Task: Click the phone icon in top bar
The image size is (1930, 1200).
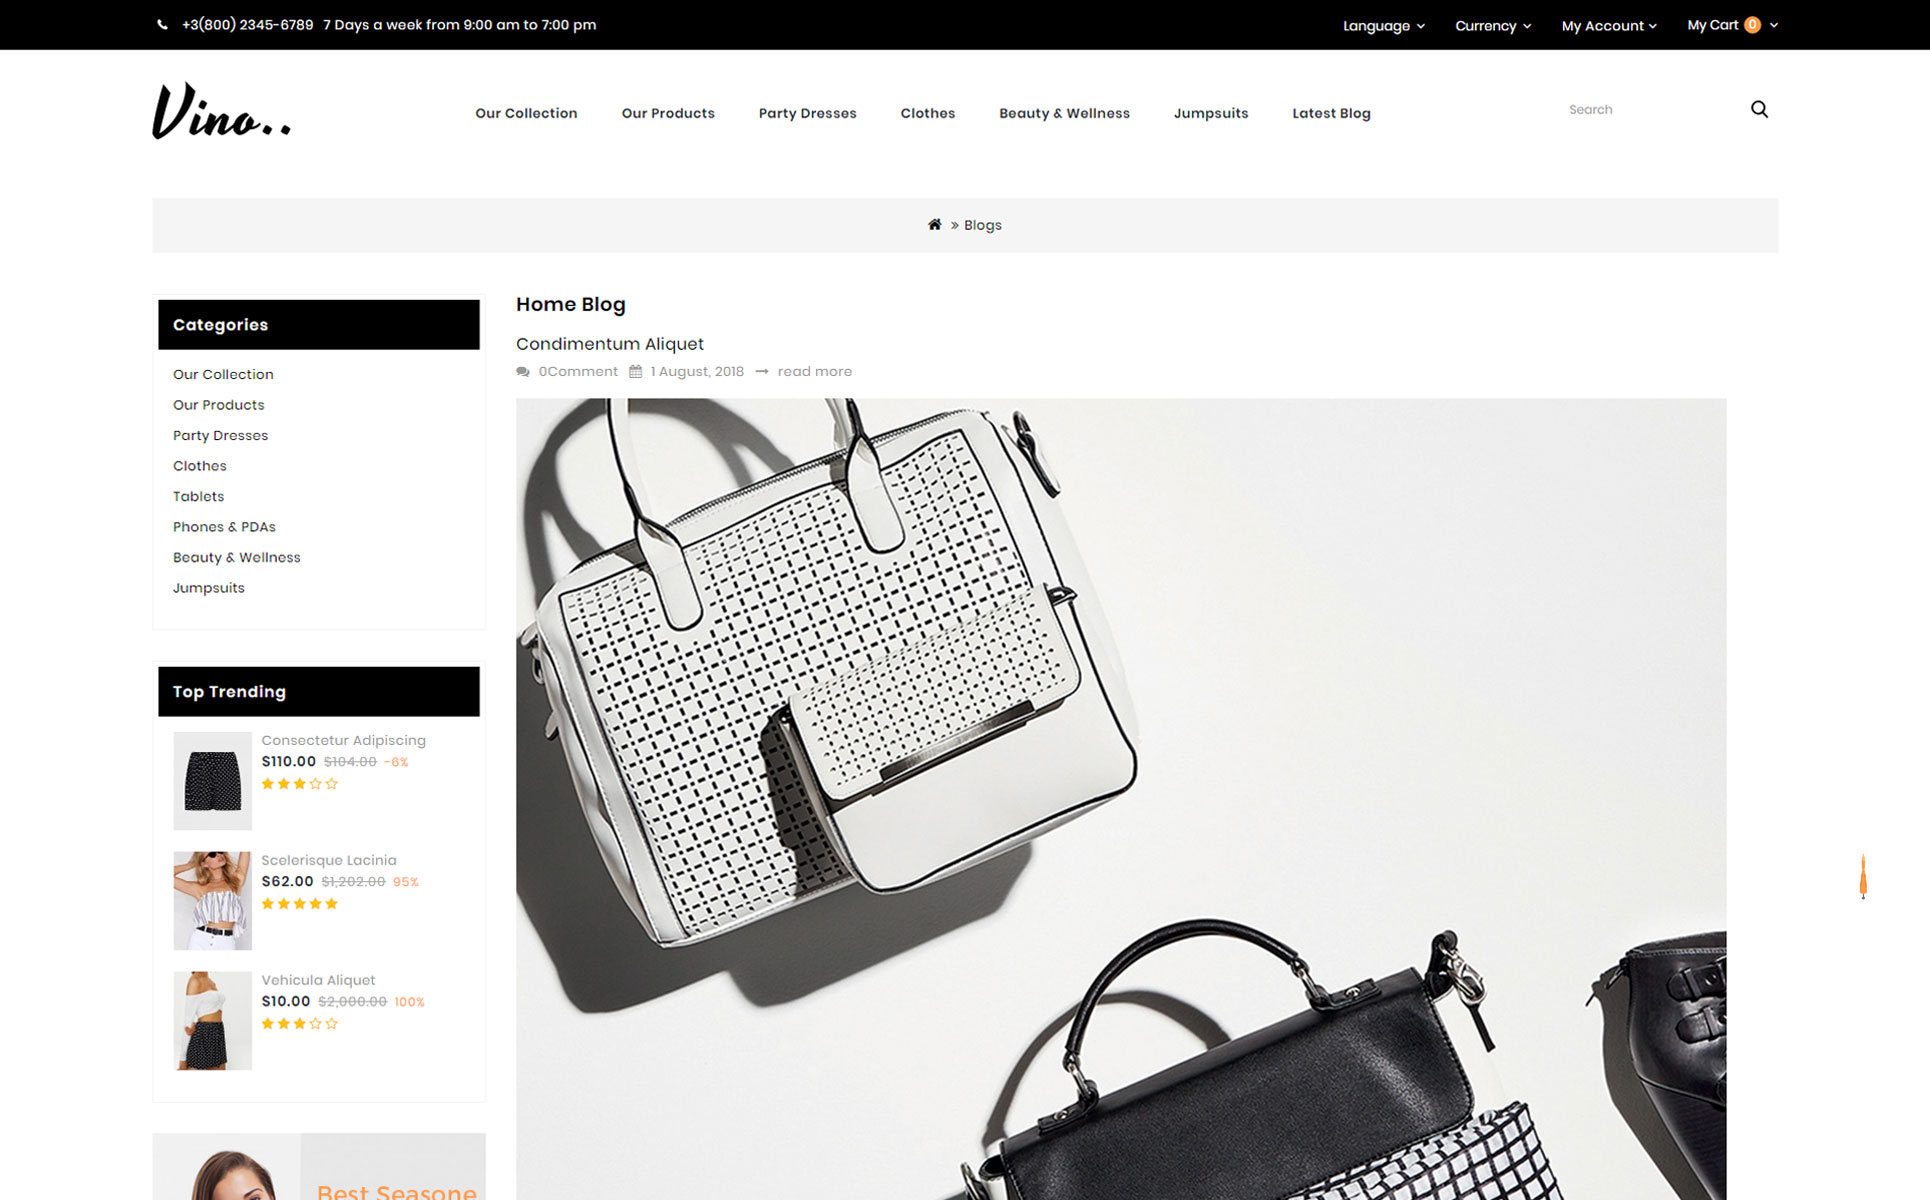Action: click(162, 25)
